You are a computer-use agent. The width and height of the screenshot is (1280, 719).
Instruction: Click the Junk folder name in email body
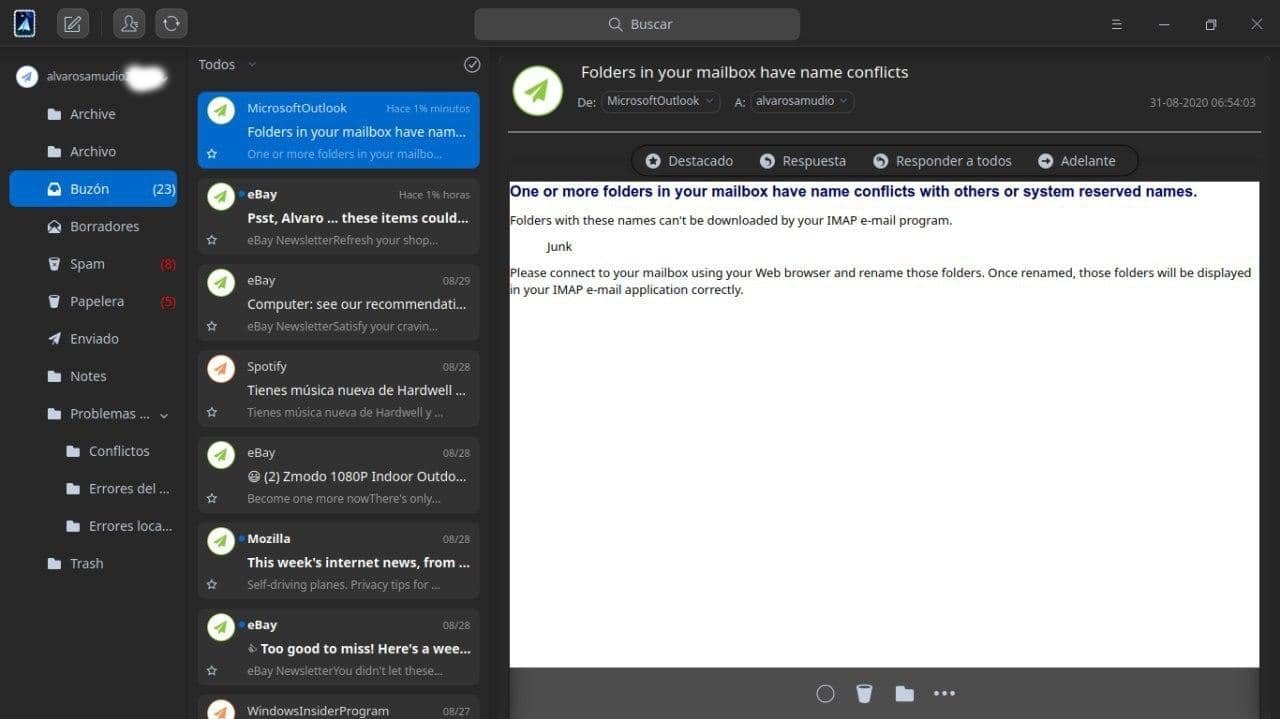click(559, 247)
